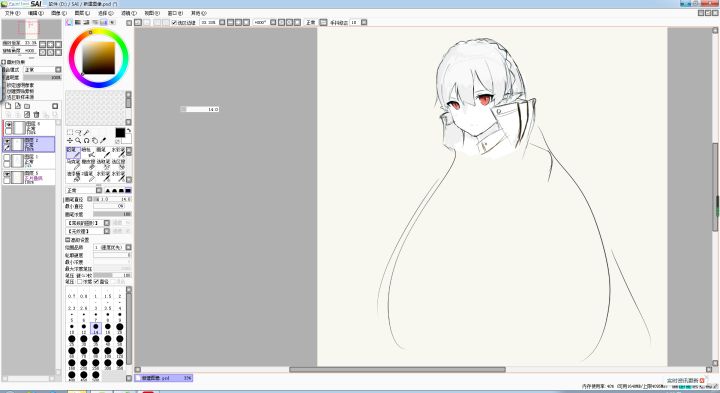Select the lasso selection tool
This screenshot has width=720, height=393.
point(78,132)
